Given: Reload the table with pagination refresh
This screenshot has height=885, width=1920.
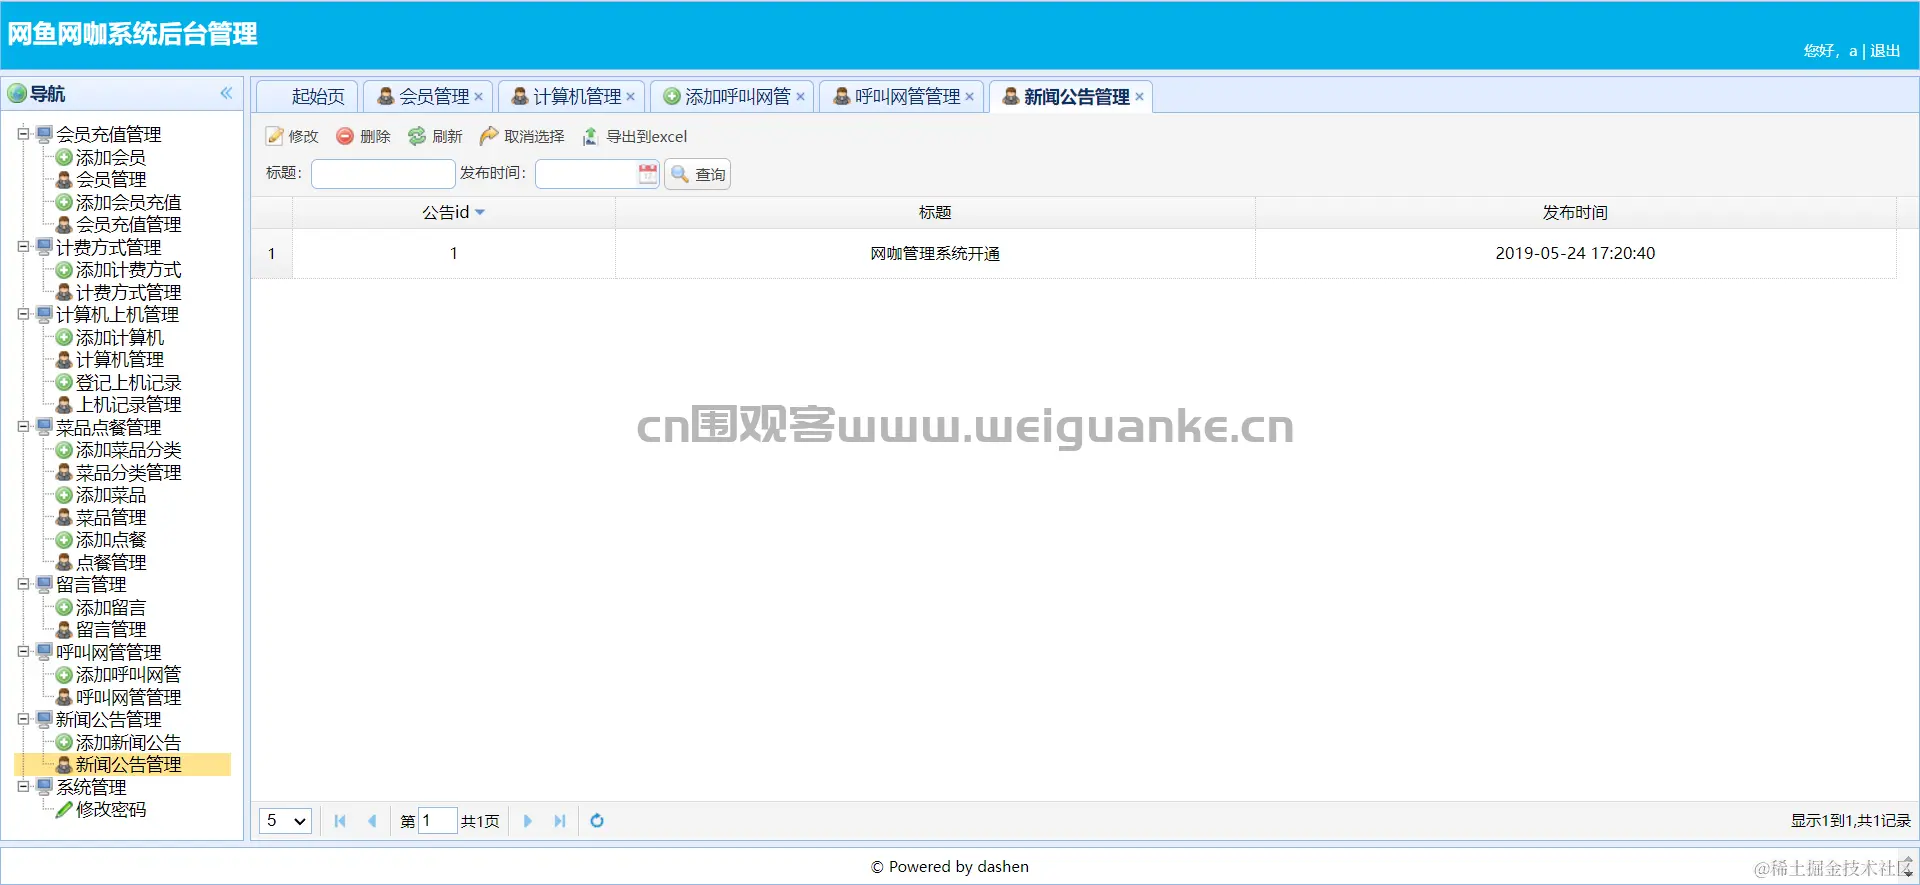Looking at the screenshot, I should pyautogui.click(x=597, y=821).
